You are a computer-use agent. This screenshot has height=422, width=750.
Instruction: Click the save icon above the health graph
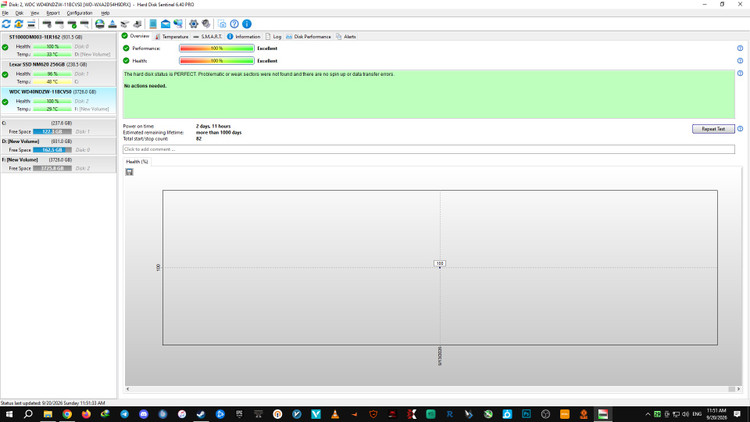tap(129, 172)
